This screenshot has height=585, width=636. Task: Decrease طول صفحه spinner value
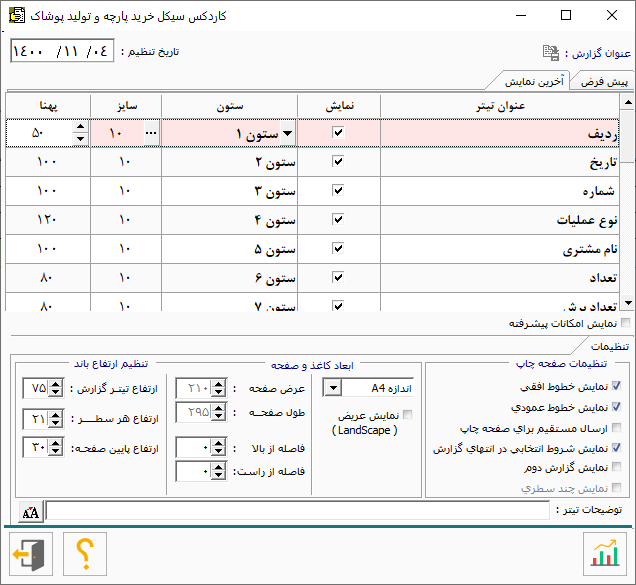[x=219, y=416]
